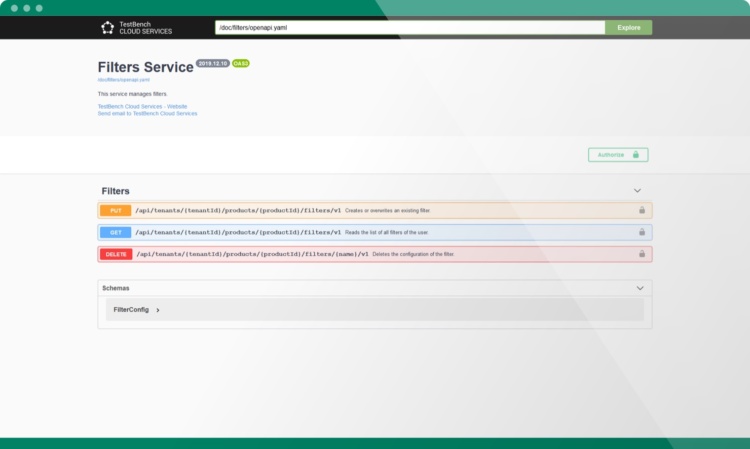Click the OAS3 badge

pyautogui.click(x=241, y=64)
